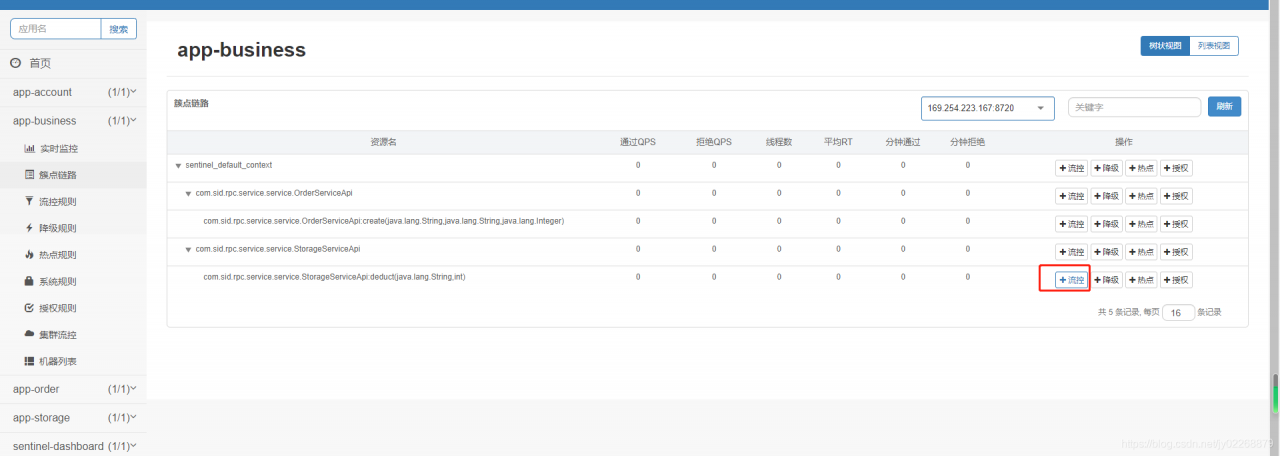Click the 通过QPS column header
Image resolution: width=1280 pixels, height=456 pixels.
pos(637,142)
